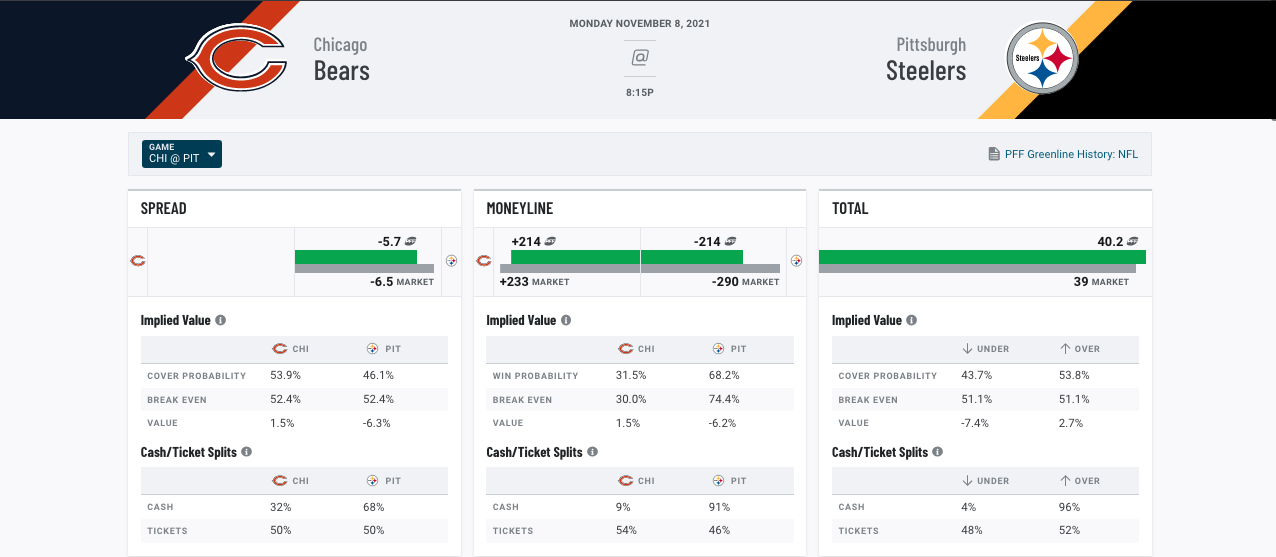Click the Bears team name in header
1276x557 pixels.
(341, 59)
